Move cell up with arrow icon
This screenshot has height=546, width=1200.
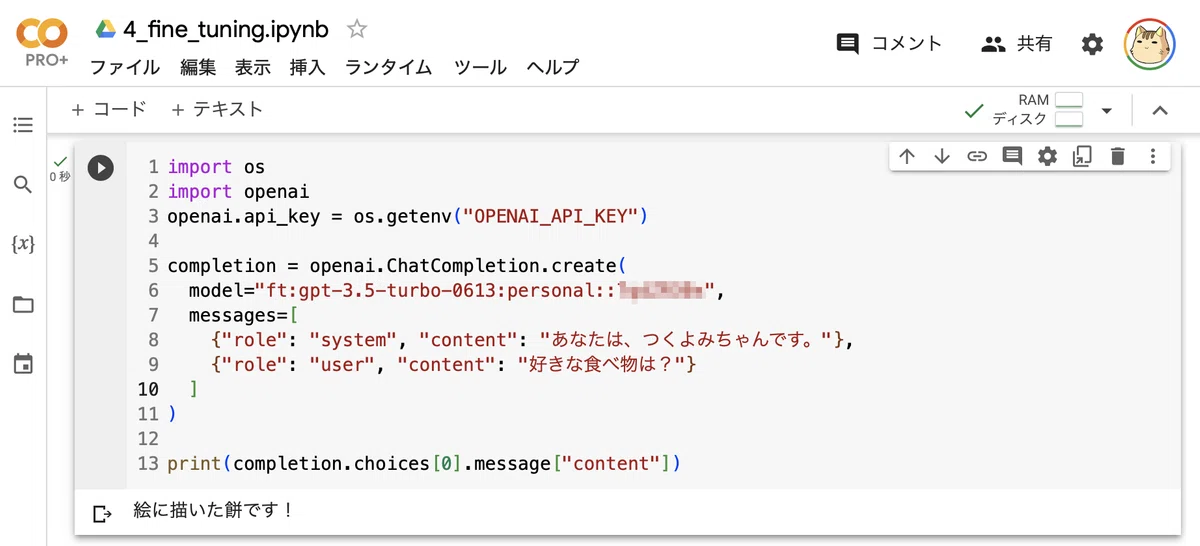pyautogui.click(x=907, y=156)
